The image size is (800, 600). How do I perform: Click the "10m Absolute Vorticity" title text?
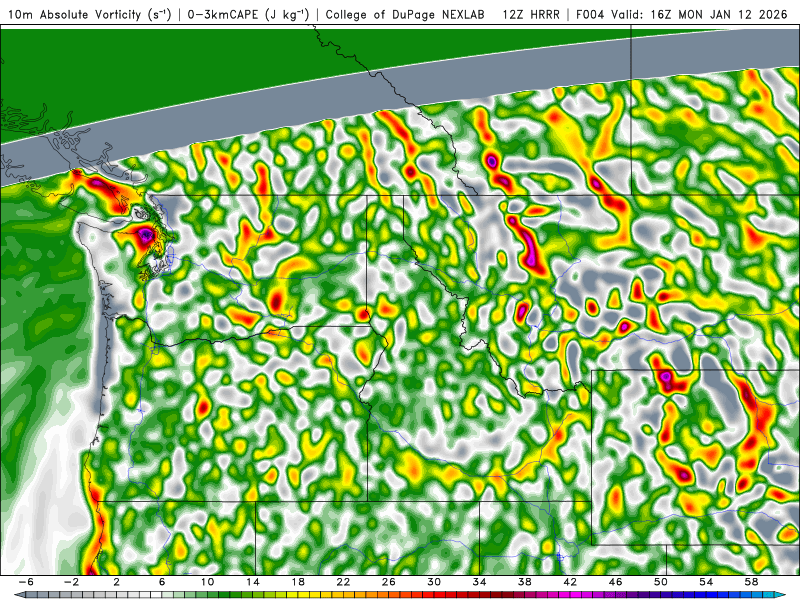click(x=75, y=14)
